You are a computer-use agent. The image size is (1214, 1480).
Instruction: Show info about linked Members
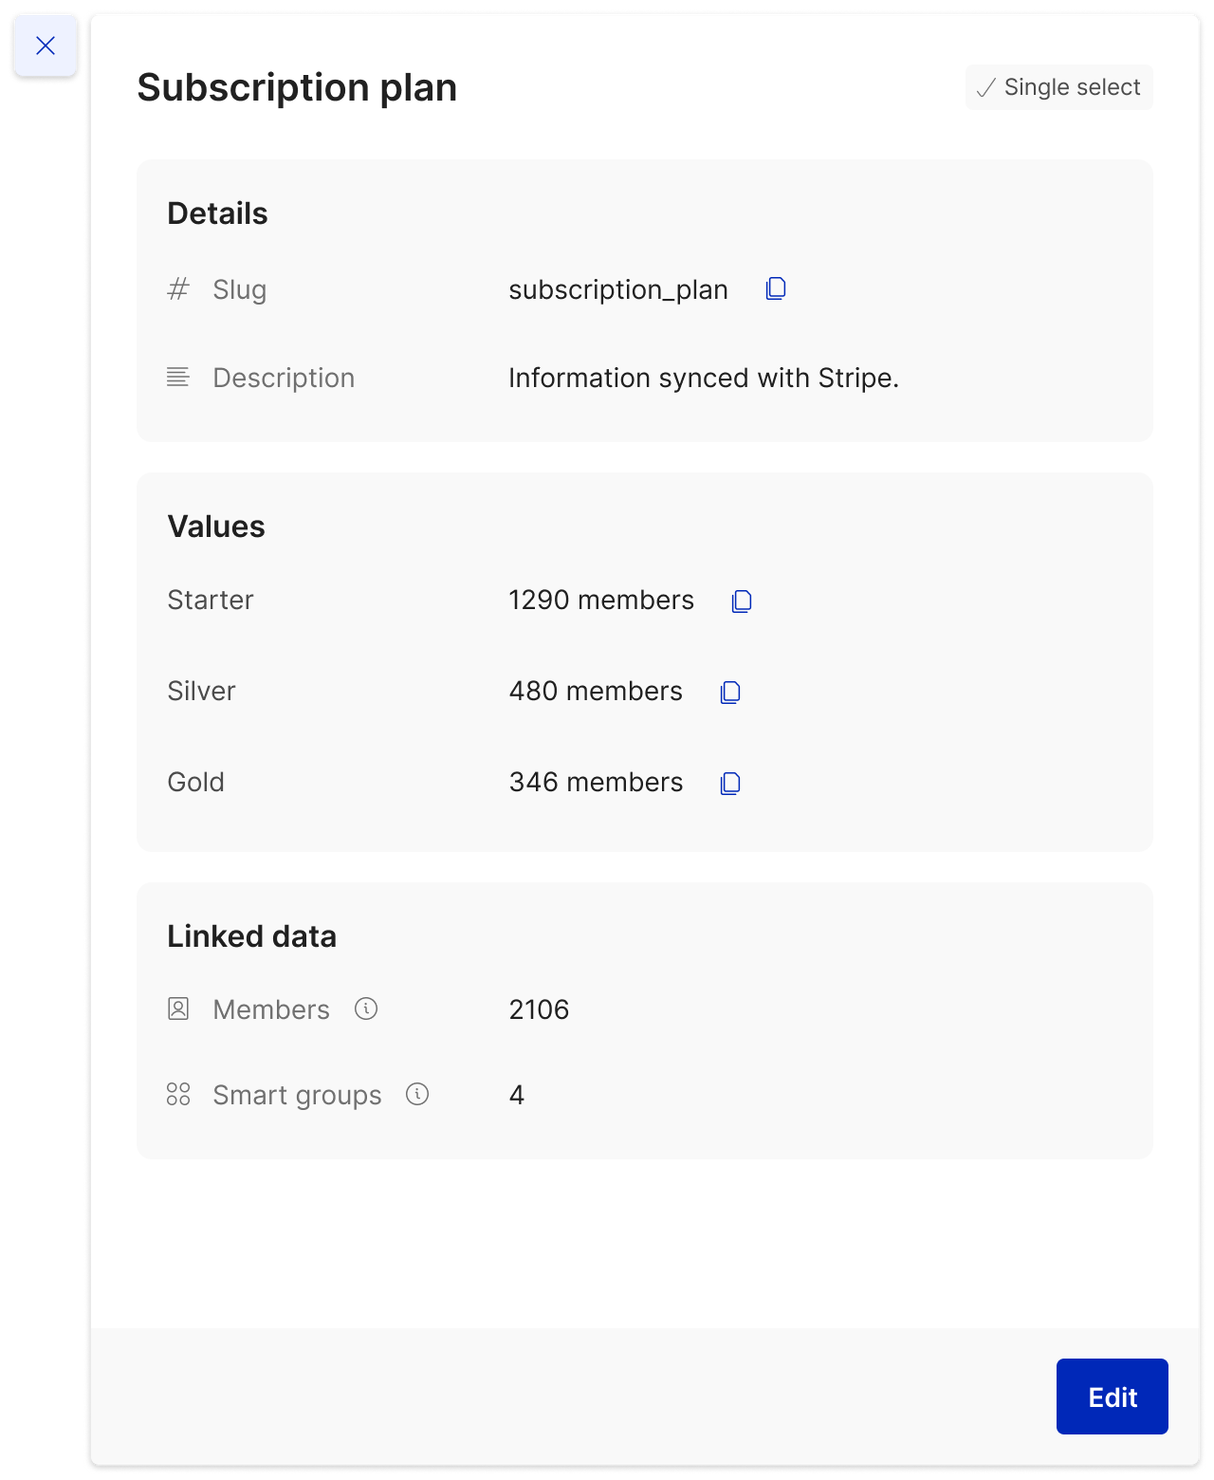click(x=366, y=1008)
